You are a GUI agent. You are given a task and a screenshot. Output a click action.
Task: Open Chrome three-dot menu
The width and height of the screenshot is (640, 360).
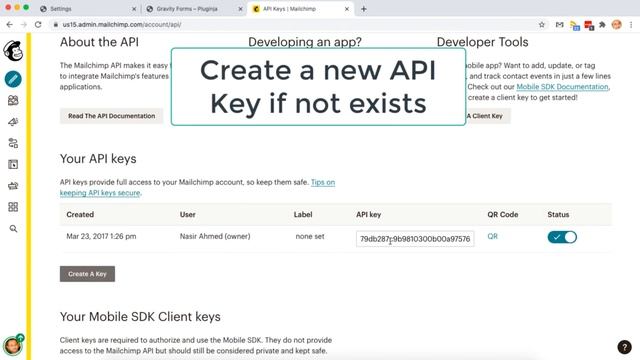pyautogui.click(x=631, y=24)
